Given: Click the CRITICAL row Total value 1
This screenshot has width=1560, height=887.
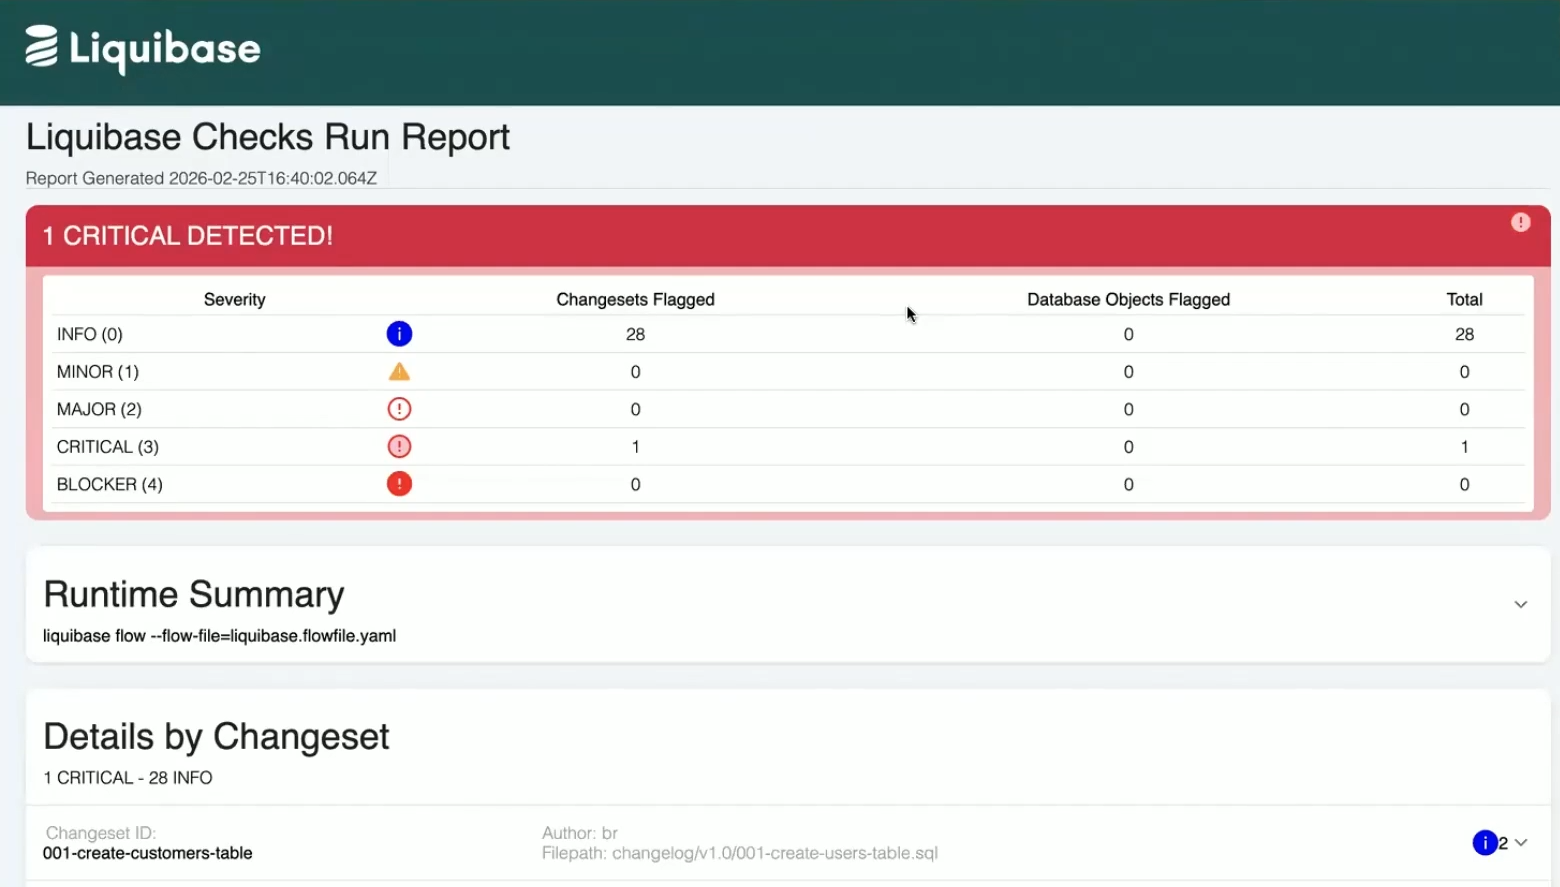Looking at the screenshot, I should [1464, 447].
